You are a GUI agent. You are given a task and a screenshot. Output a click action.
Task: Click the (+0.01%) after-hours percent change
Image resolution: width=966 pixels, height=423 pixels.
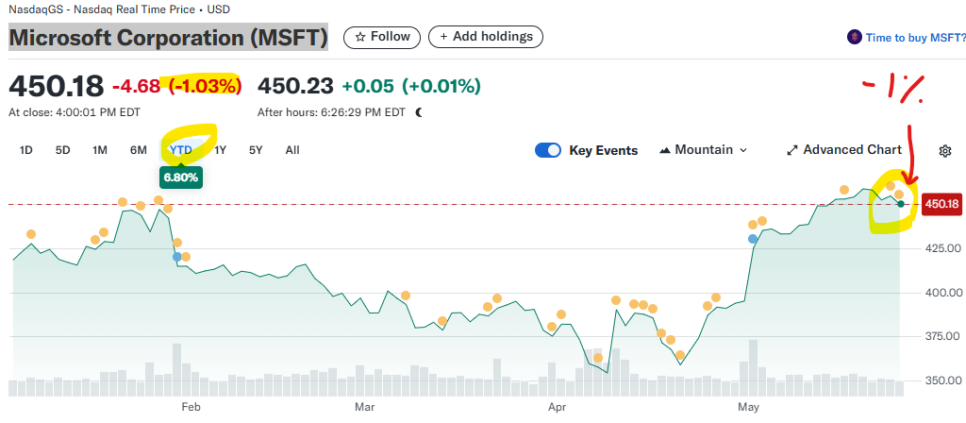pos(441,86)
